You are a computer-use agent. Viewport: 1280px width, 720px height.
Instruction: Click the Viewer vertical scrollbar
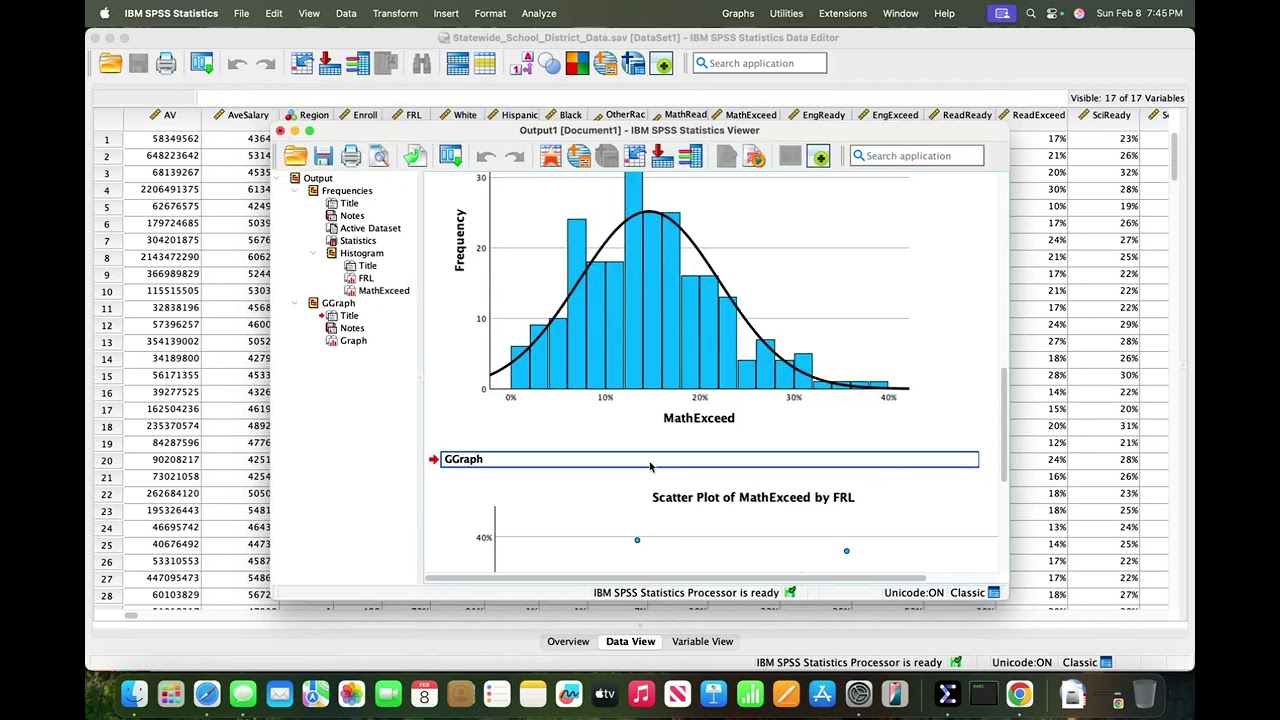coord(1004,425)
